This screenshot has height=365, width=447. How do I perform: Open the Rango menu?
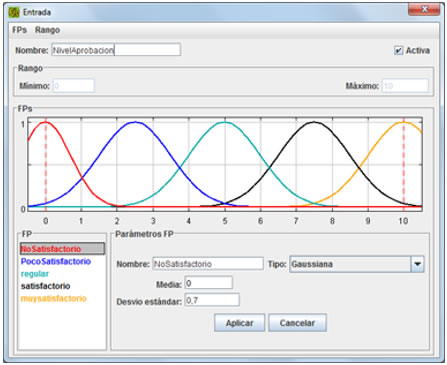[47, 30]
